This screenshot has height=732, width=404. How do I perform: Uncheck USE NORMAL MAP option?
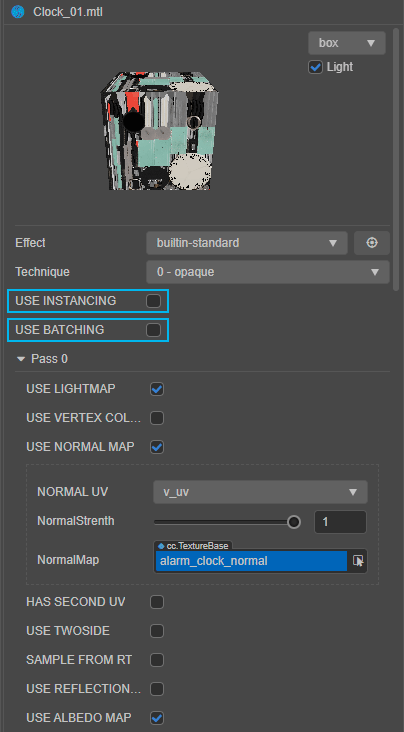(x=157, y=447)
